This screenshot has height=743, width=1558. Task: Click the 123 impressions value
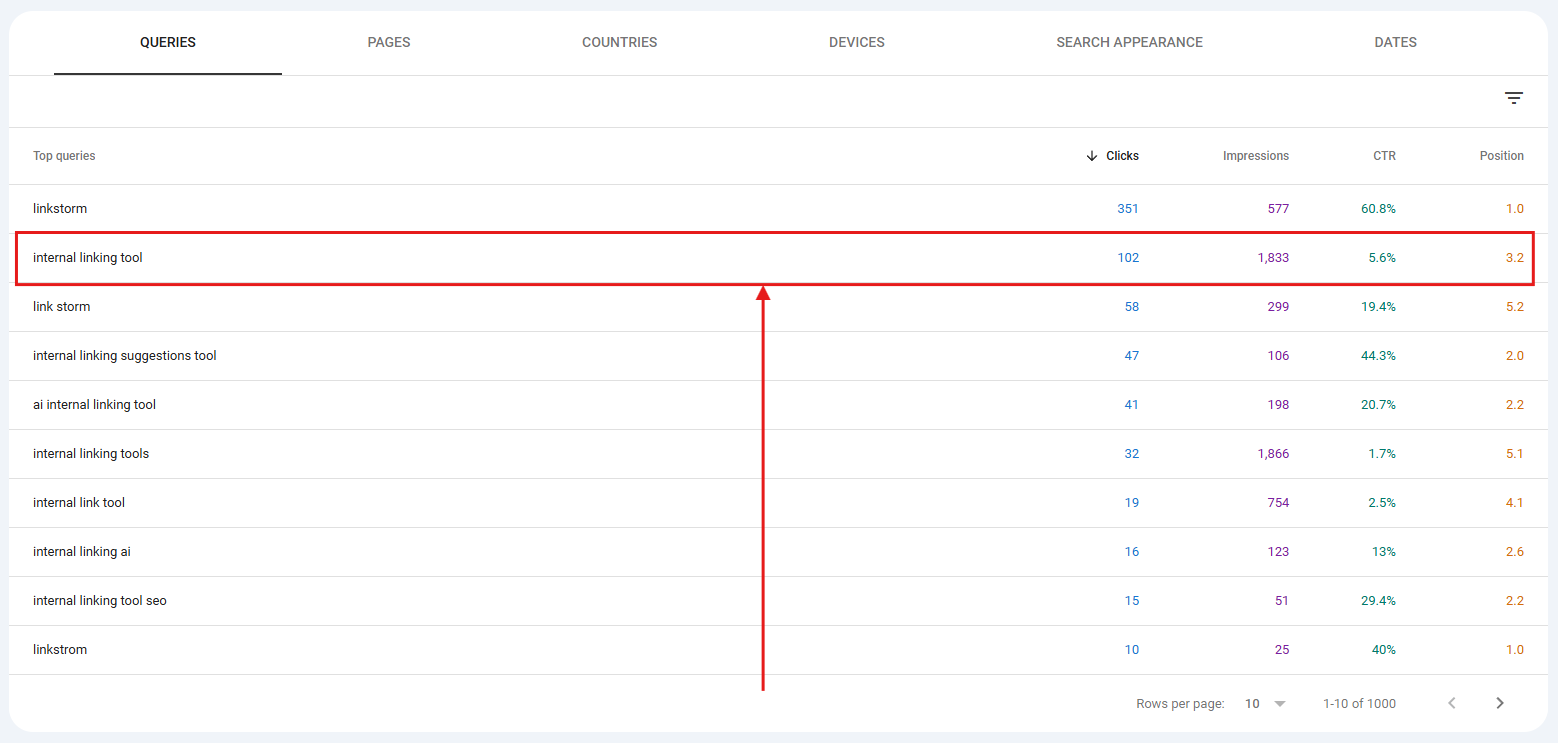pos(1278,552)
